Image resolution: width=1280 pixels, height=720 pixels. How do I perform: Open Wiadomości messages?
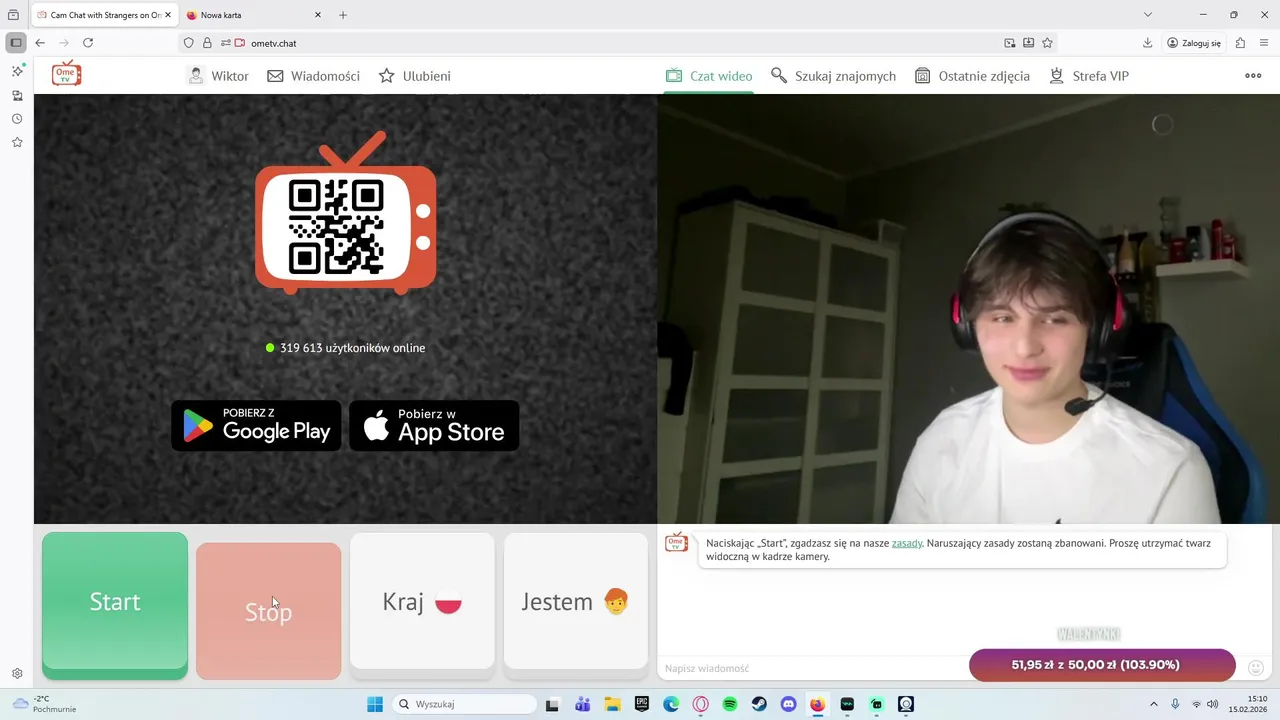point(313,76)
